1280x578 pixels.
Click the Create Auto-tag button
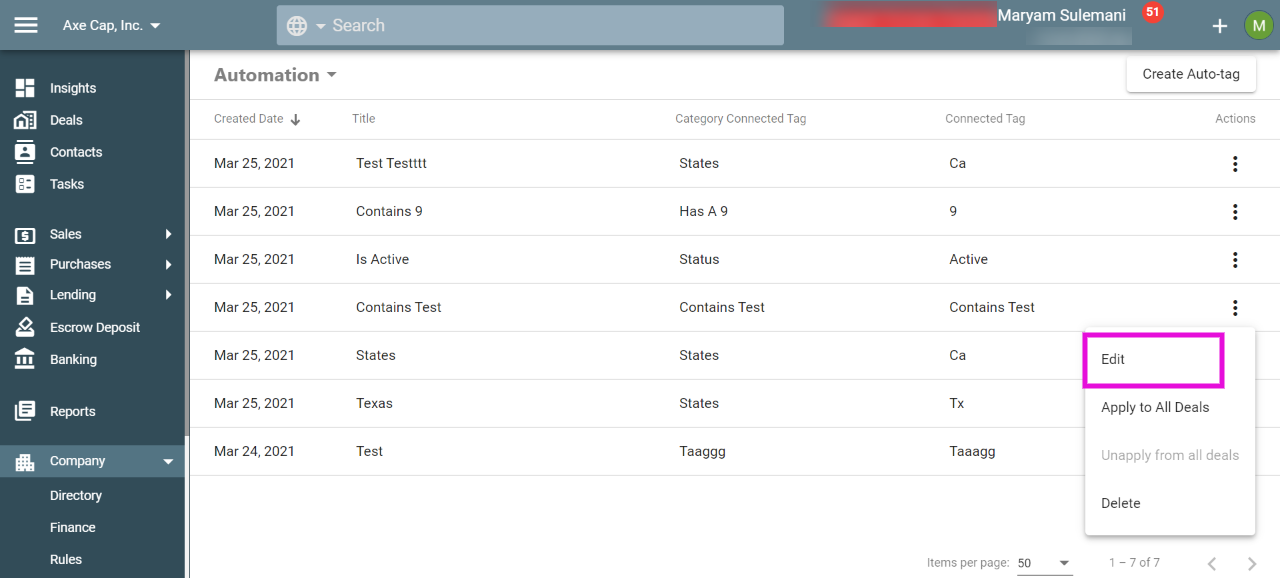click(1191, 74)
